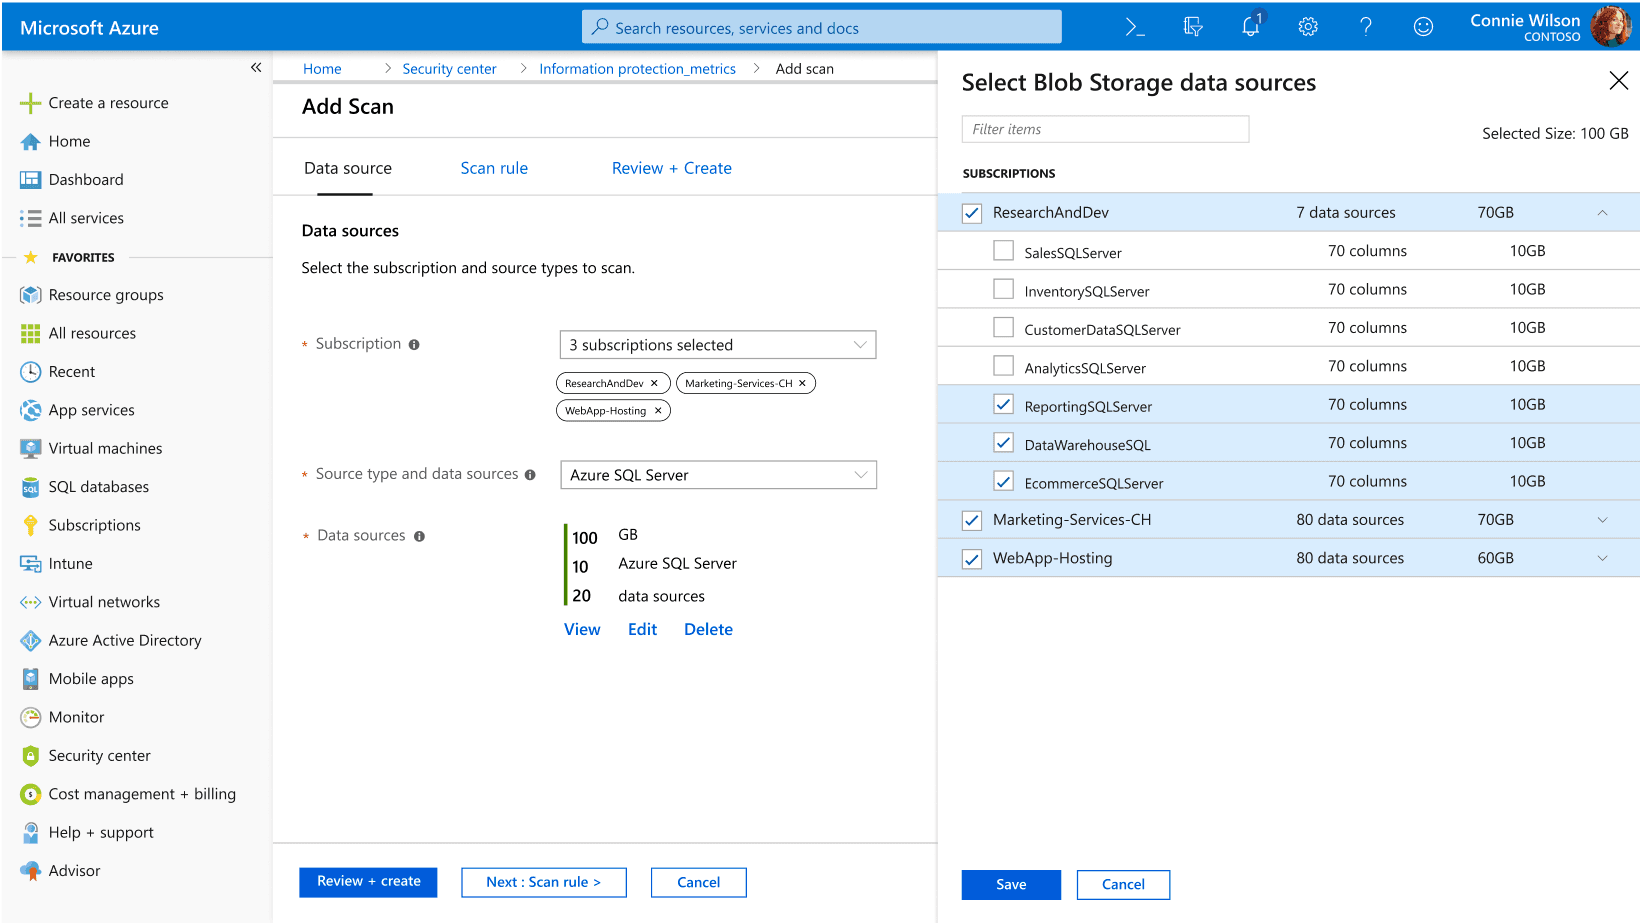
Task: Open the Azure SQL Server source type dropdown
Action: click(x=718, y=475)
